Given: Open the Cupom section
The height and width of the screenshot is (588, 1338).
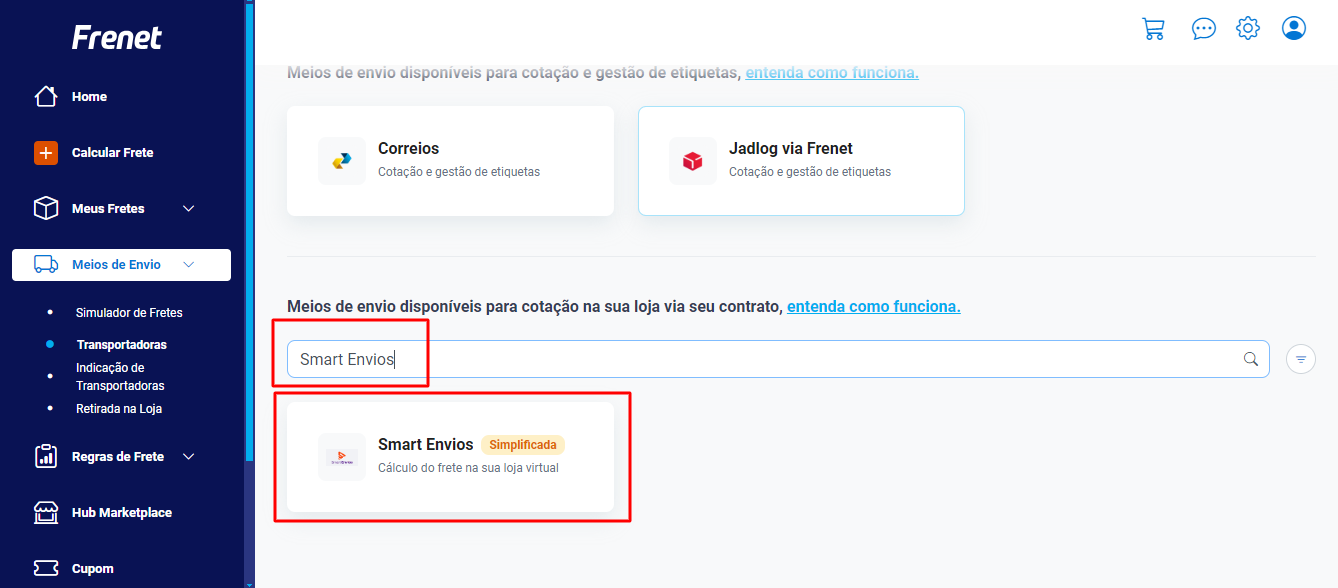Looking at the screenshot, I should (92, 569).
